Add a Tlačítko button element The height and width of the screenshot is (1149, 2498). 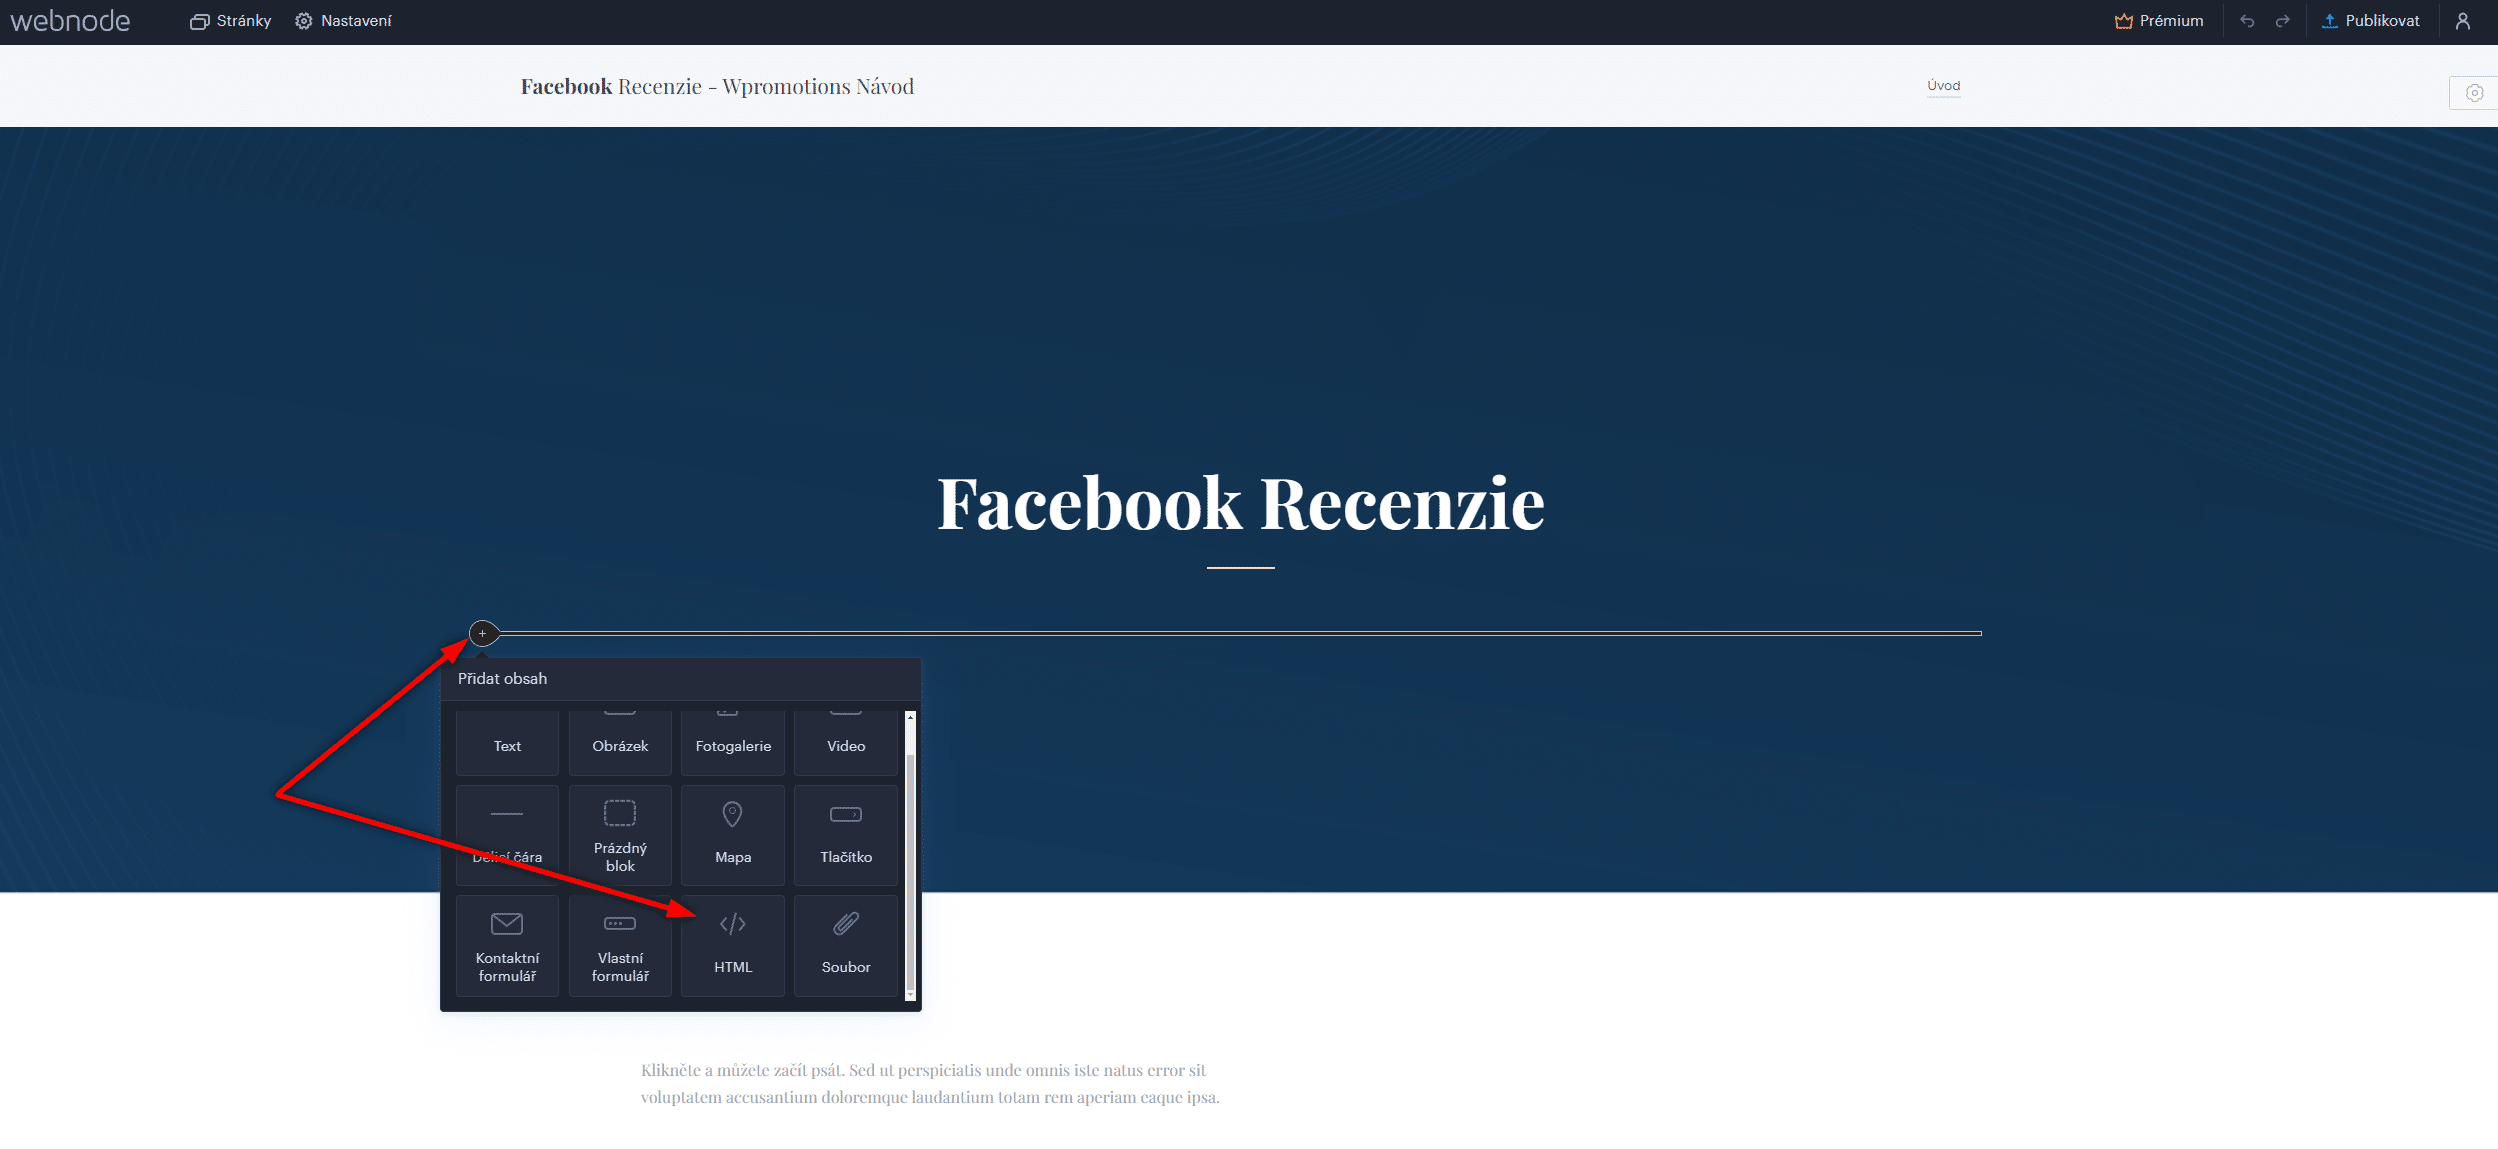point(845,835)
